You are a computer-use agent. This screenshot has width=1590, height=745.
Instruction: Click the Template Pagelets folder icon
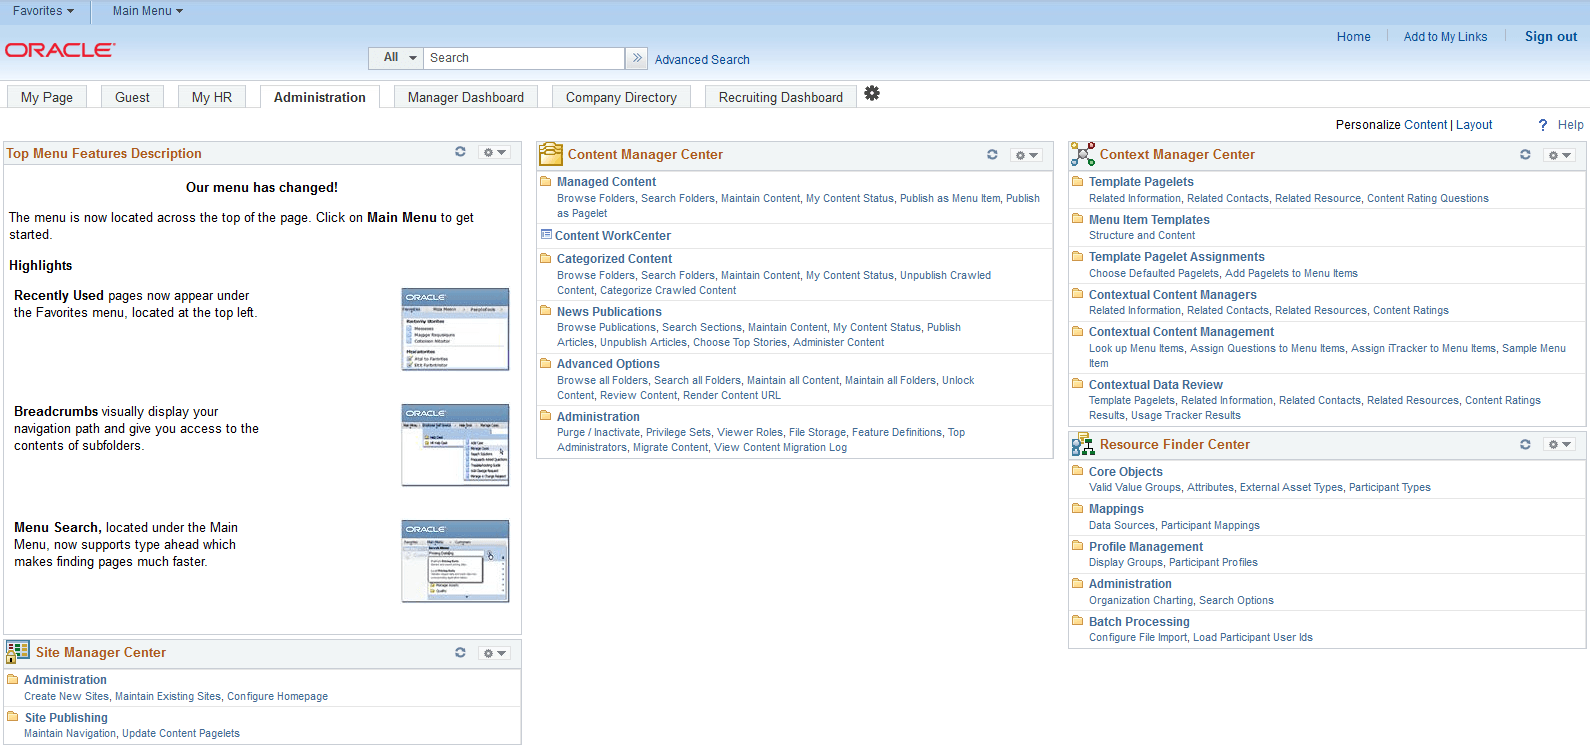[x=1078, y=181]
